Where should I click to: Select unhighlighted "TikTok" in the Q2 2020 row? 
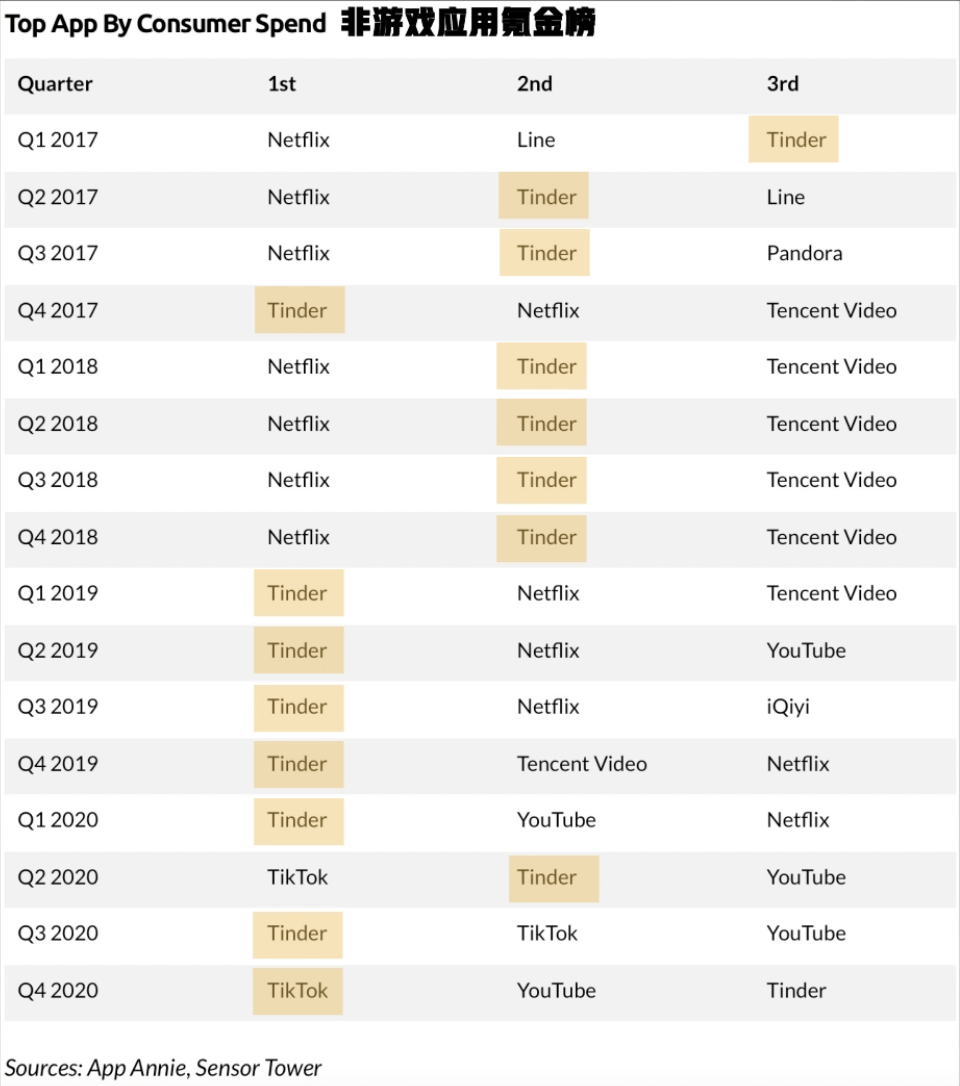tap(297, 877)
